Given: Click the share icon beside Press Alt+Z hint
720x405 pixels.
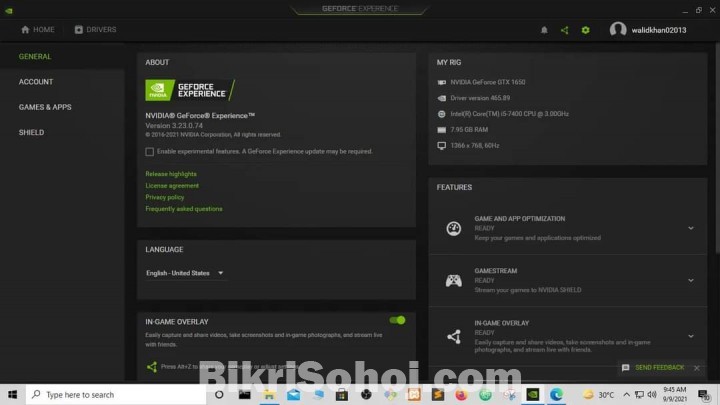Looking at the screenshot, I should [152, 366].
